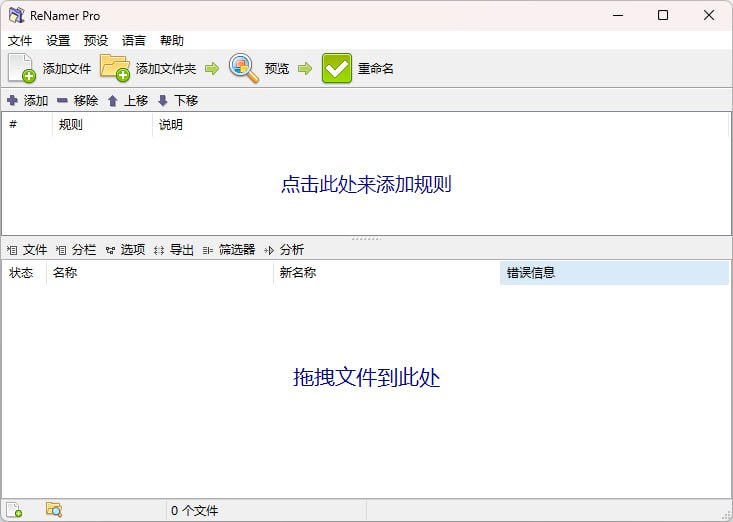The image size is (733, 522).
Task: Click the folder search icon in the status bar
Action: point(54,510)
